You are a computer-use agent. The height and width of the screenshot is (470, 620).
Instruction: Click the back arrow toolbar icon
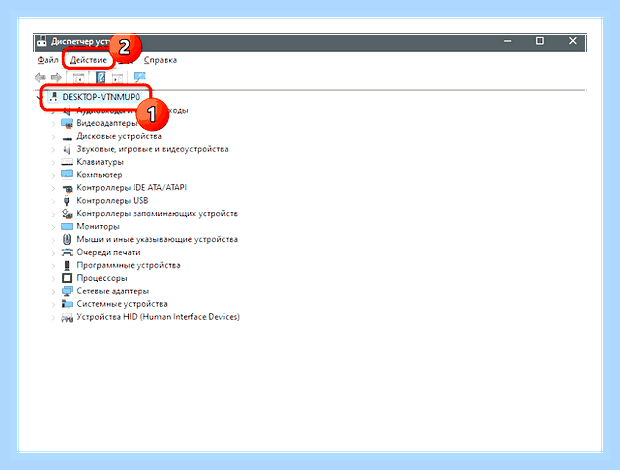point(40,77)
